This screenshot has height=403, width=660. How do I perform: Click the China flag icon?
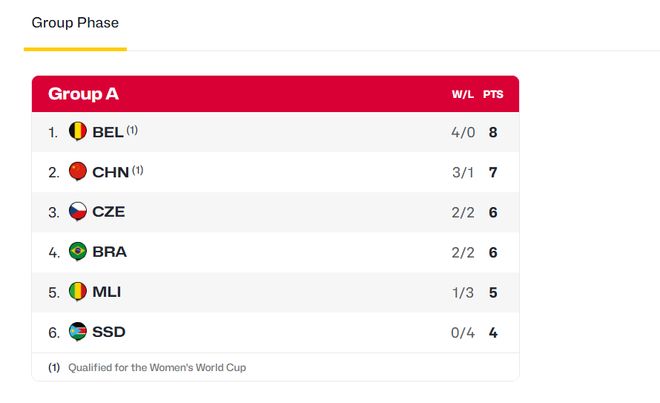coord(78,171)
